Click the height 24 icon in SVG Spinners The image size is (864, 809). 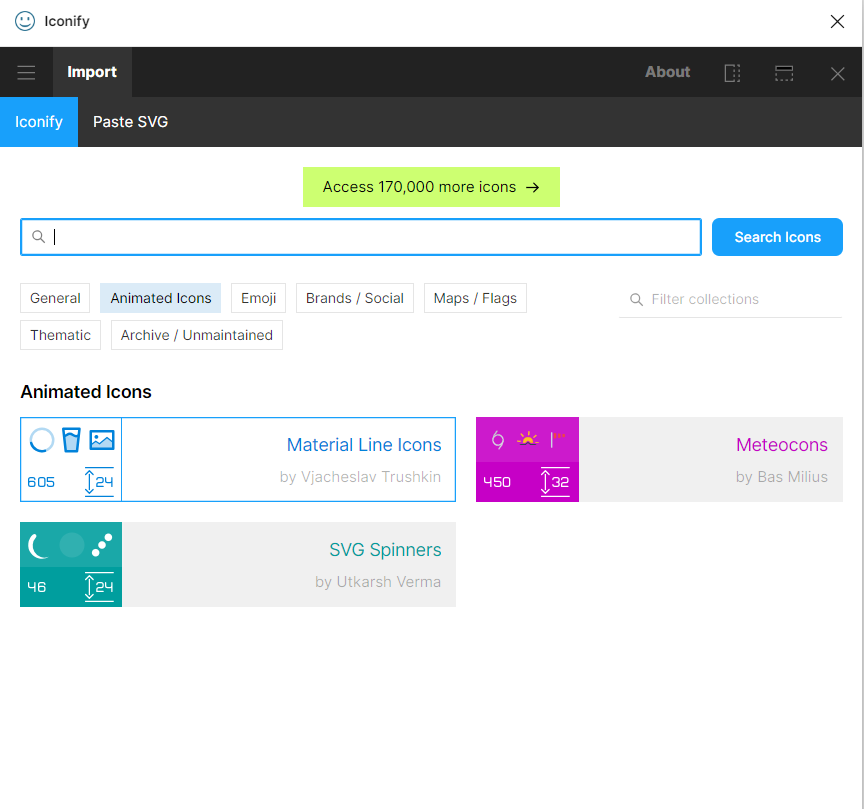[x=99, y=587]
